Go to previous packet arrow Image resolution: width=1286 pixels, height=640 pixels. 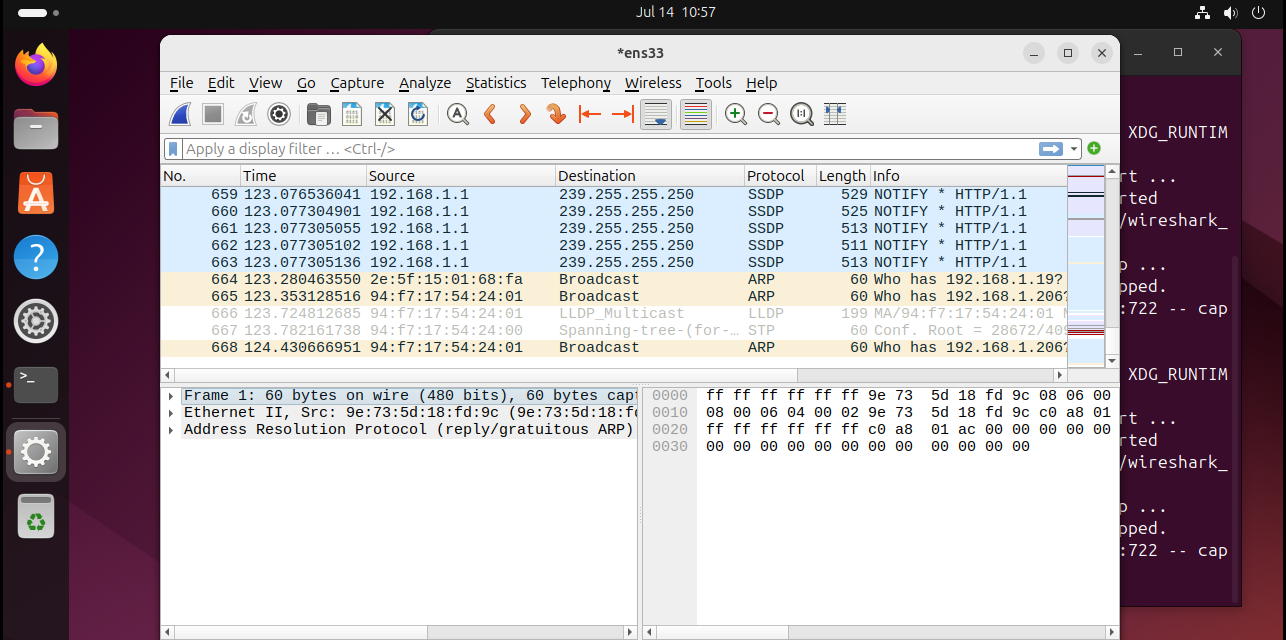[x=491, y=114]
